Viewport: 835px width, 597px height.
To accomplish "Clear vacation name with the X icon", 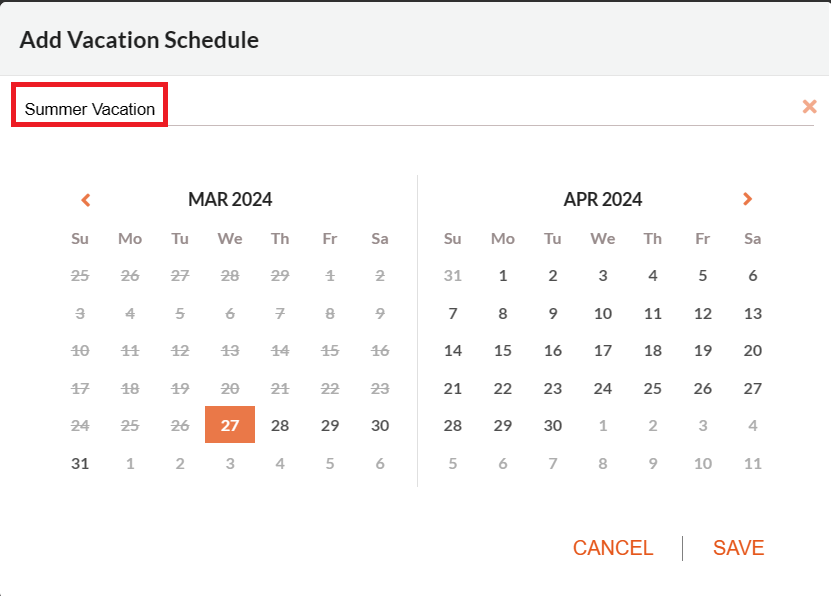I will pyautogui.click(x=809, y=107).
